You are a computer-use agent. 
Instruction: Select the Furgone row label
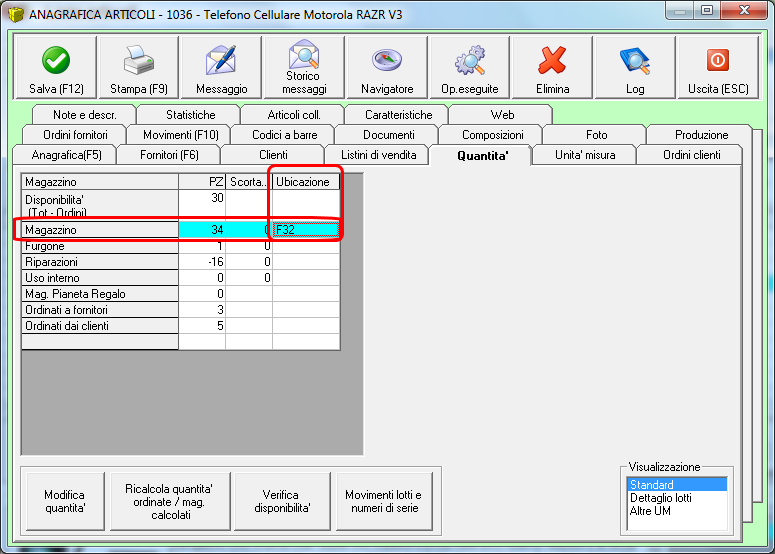100,246
